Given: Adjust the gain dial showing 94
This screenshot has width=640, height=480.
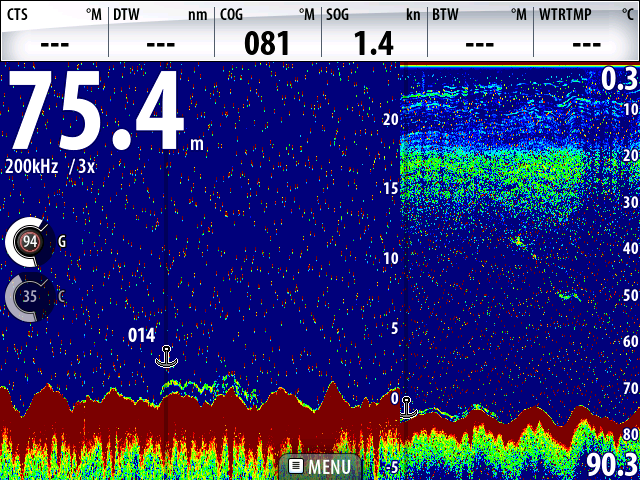Looking at the screenshot, I should click(x=29, y=242).
